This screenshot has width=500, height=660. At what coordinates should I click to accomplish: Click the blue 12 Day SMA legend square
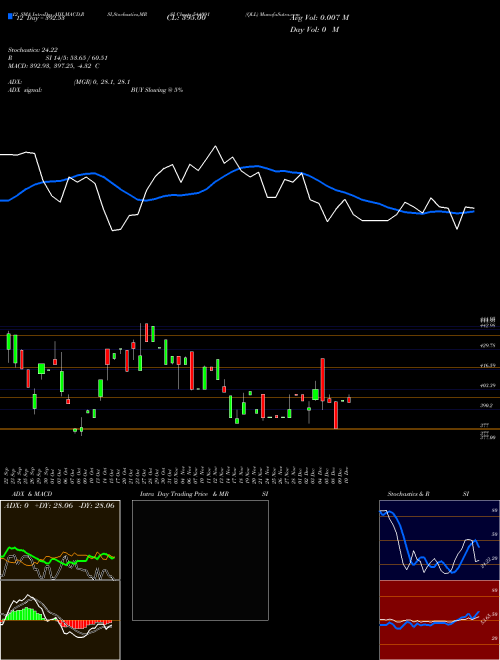tap(10, 17)
